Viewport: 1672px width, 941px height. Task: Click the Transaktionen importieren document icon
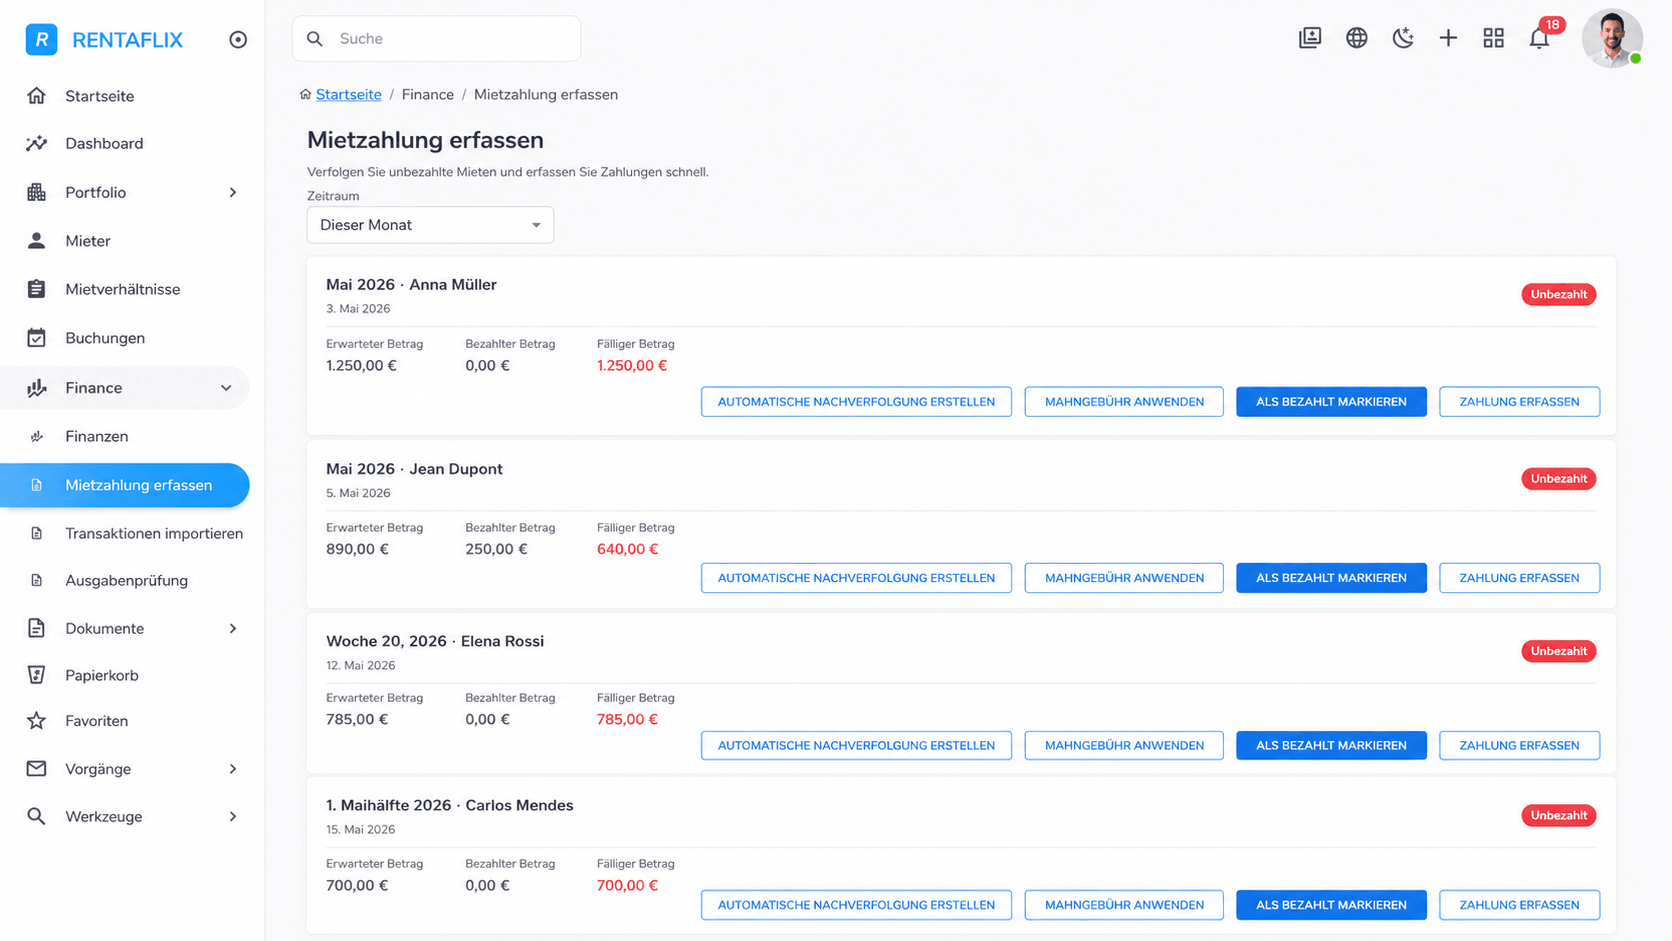tap(37, 533)
